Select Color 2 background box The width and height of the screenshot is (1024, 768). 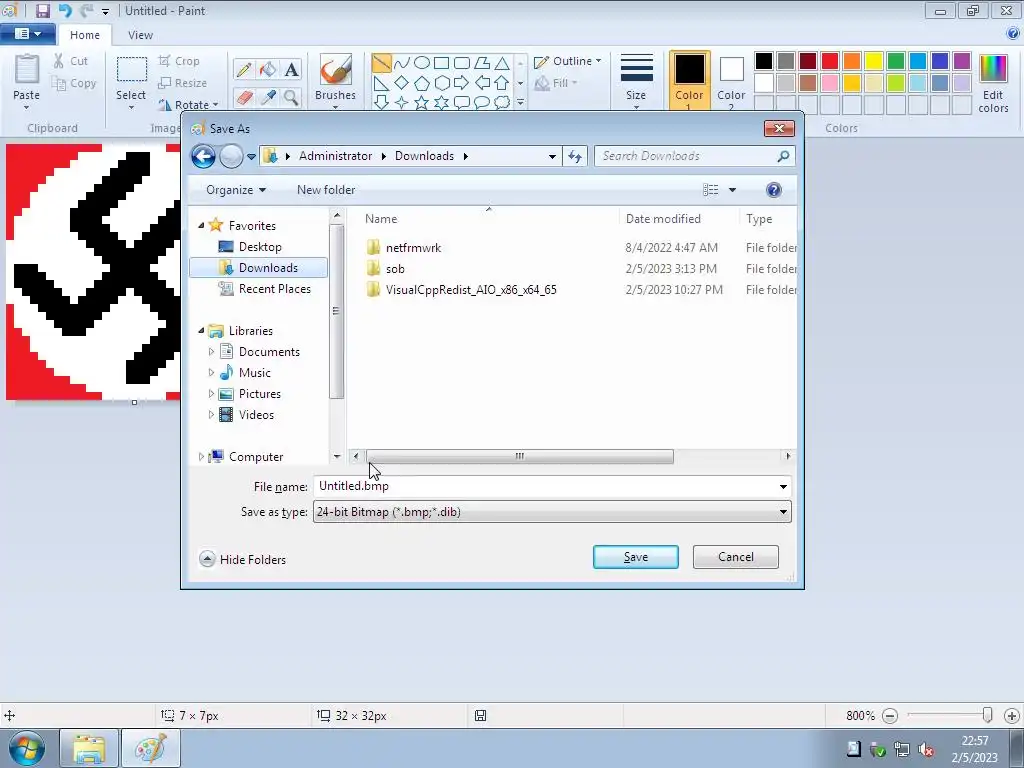coord(731,80)
